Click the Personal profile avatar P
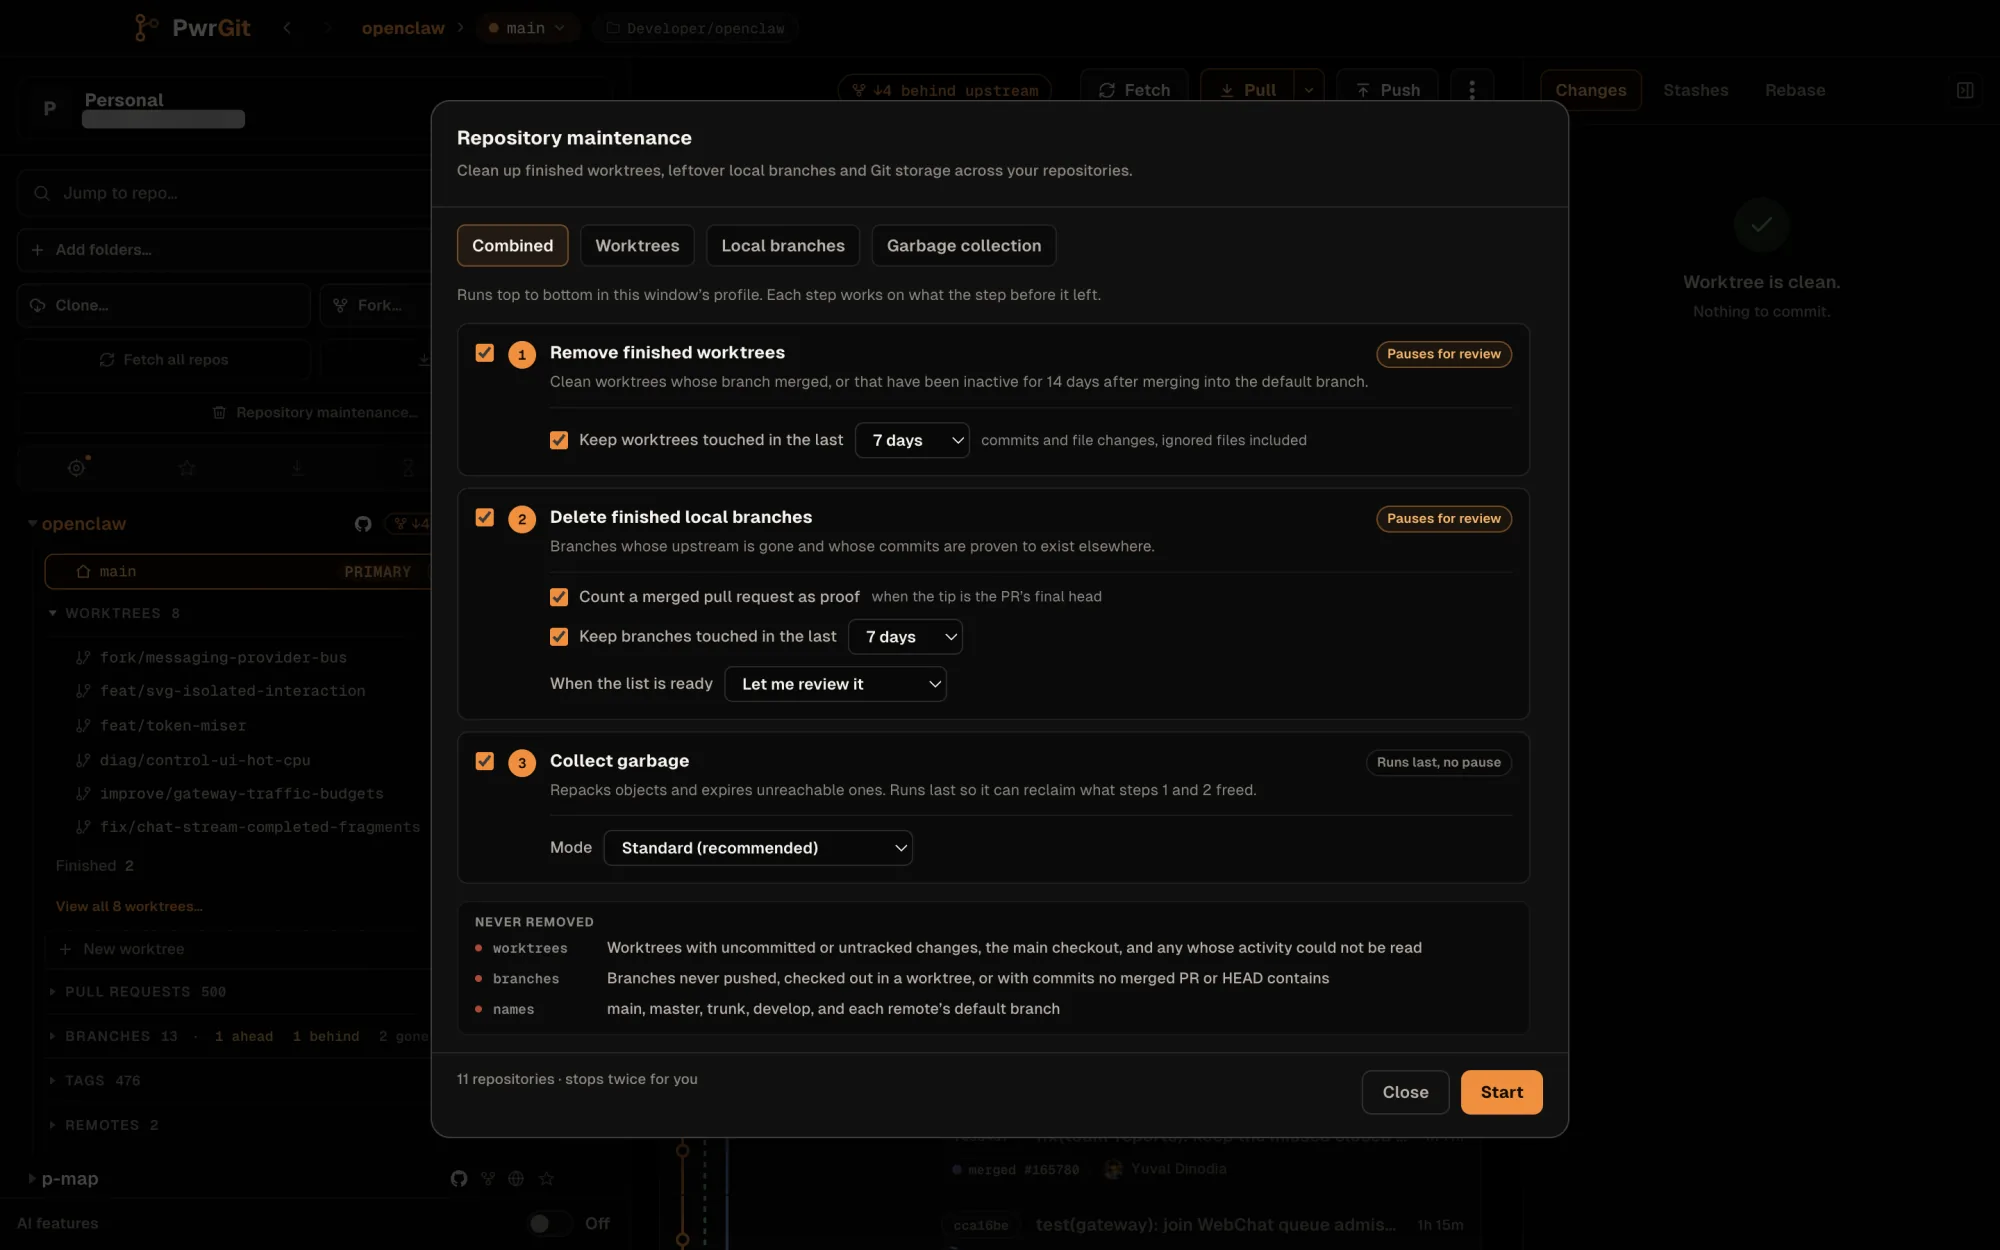The image size is (2000, 1250). point(50,108)
